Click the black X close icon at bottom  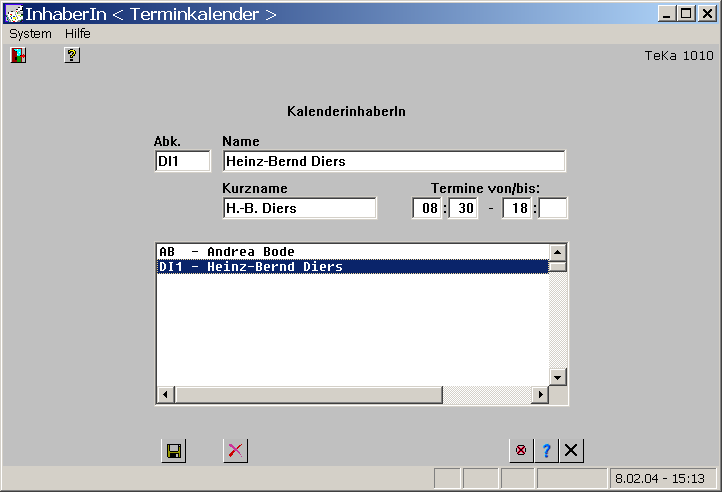(571, 451)
